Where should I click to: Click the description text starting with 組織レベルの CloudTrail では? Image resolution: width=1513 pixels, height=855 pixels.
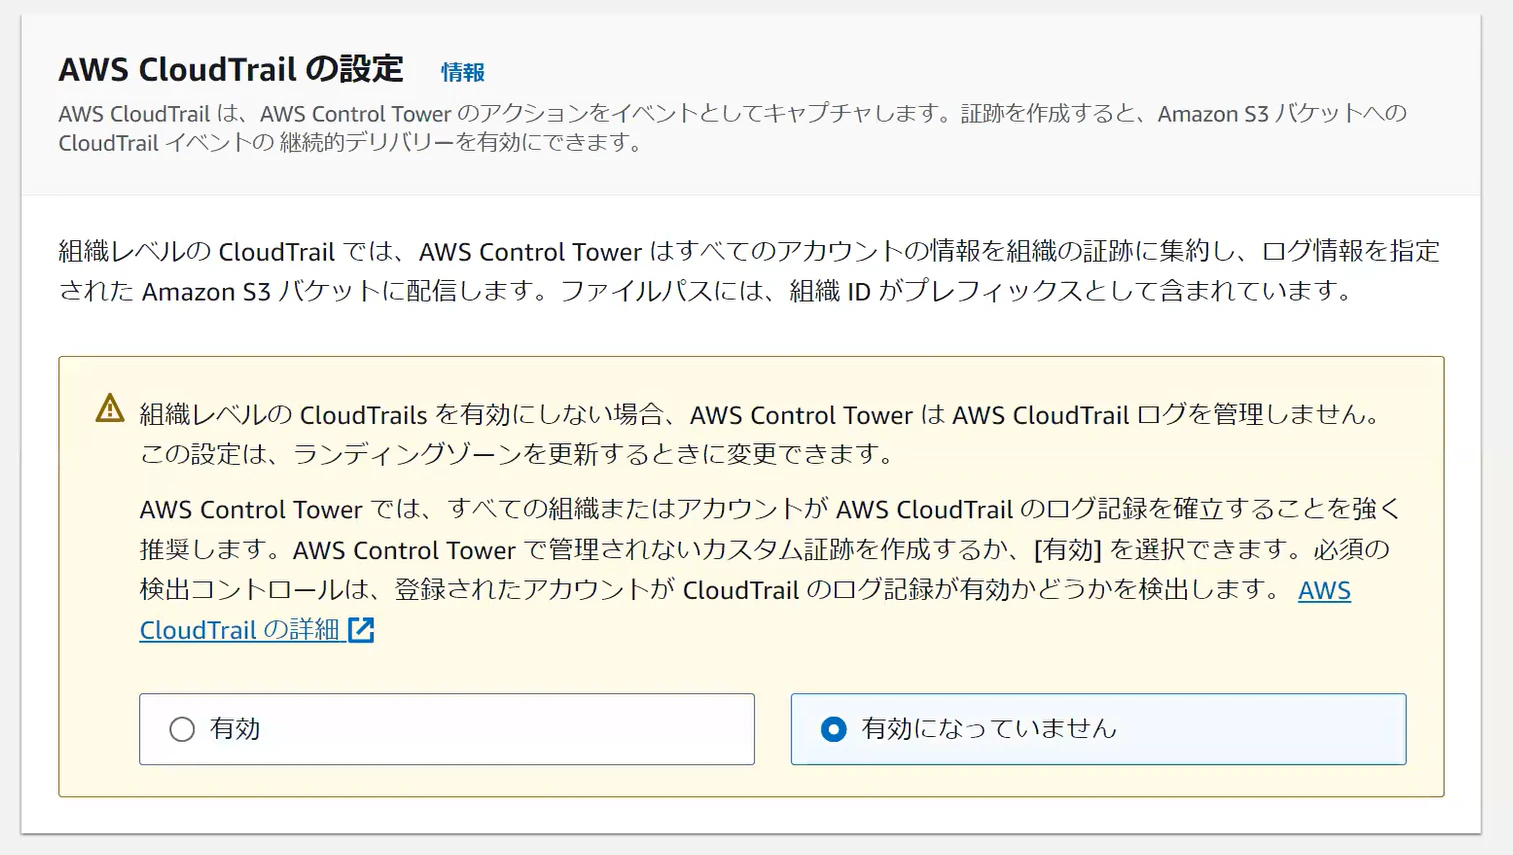click(x=750, y=271)
